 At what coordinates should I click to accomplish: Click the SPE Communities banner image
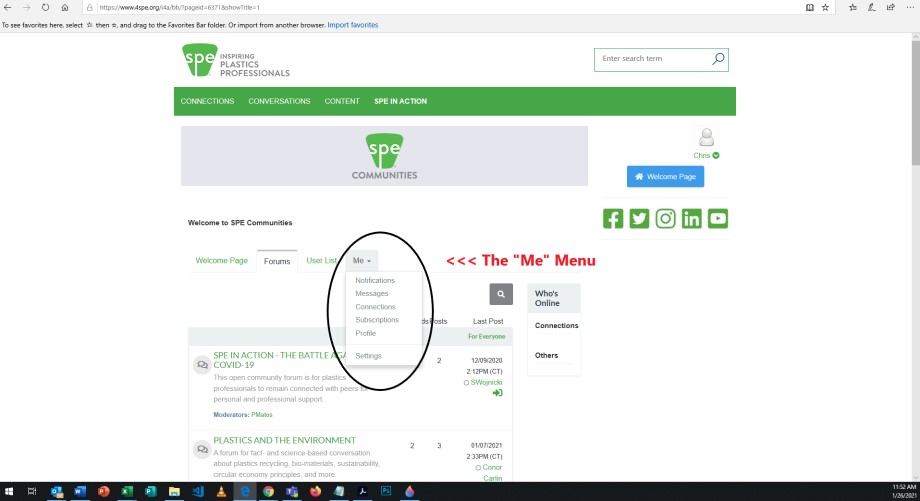(384, 156)
